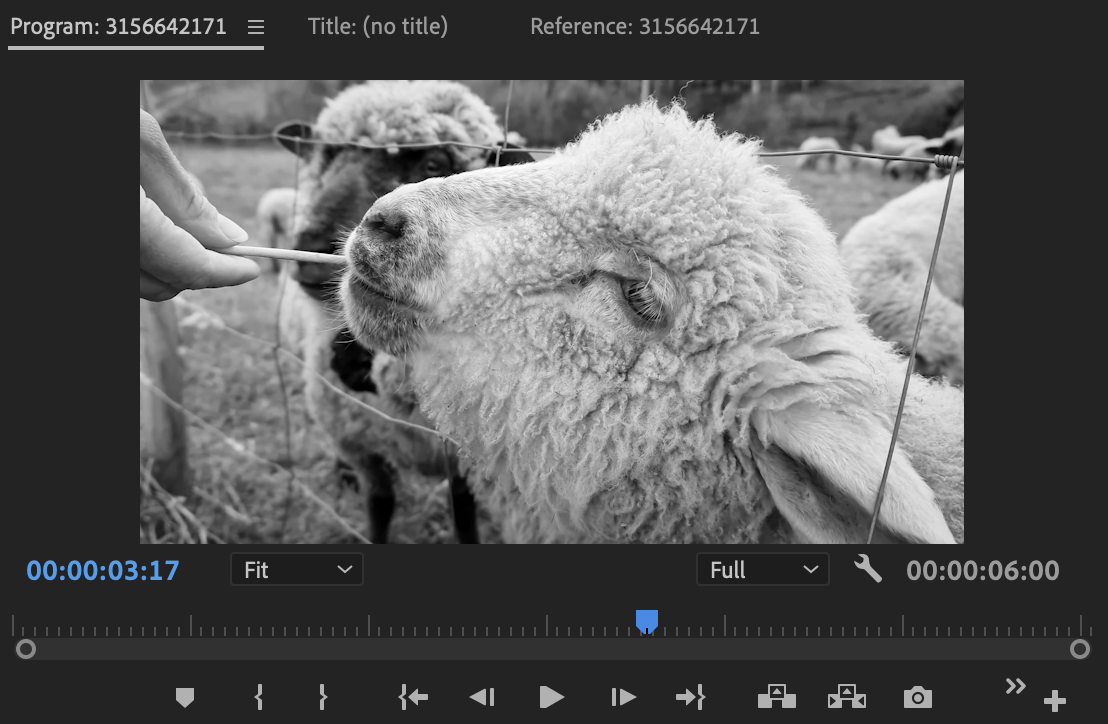Click the Mark In bracket icon
The height and width of the screenshot is (724, 1108).
pyautogui.click(x=259, y=697)
